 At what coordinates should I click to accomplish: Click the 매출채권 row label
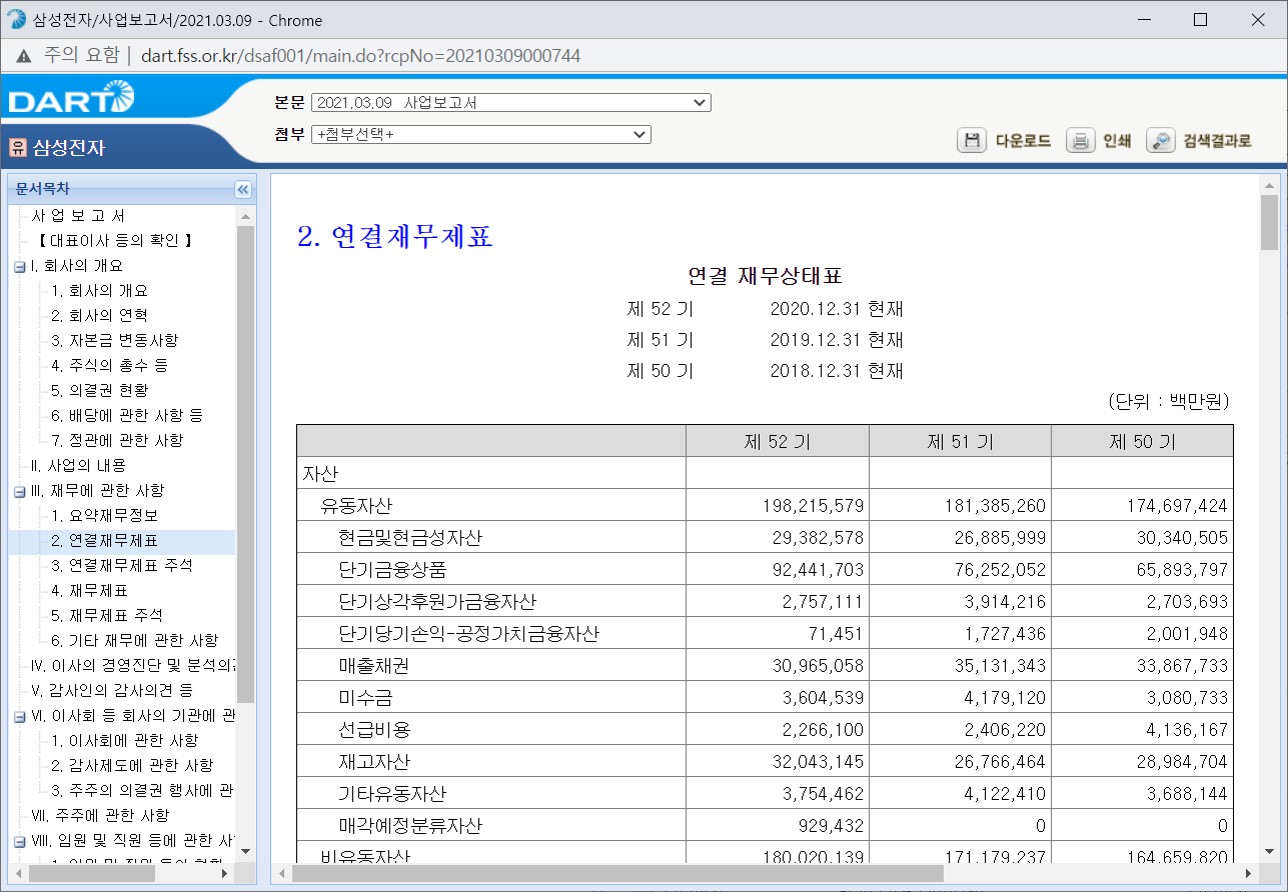pos(374,666)
